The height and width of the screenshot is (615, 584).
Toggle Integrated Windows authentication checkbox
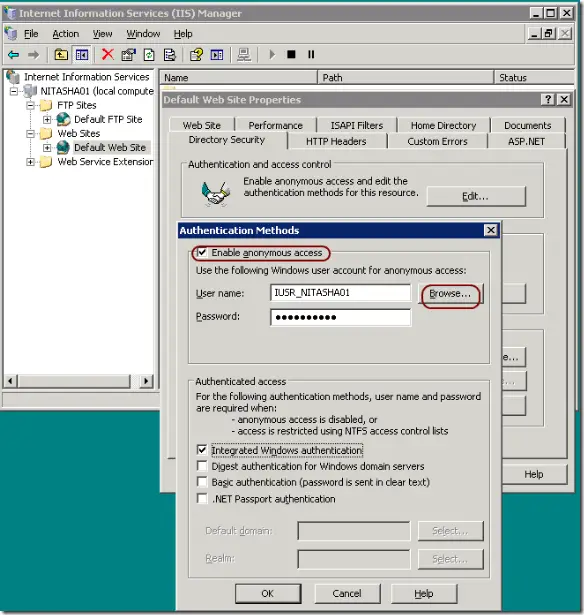pyautogui.click(x=202, y=449)
